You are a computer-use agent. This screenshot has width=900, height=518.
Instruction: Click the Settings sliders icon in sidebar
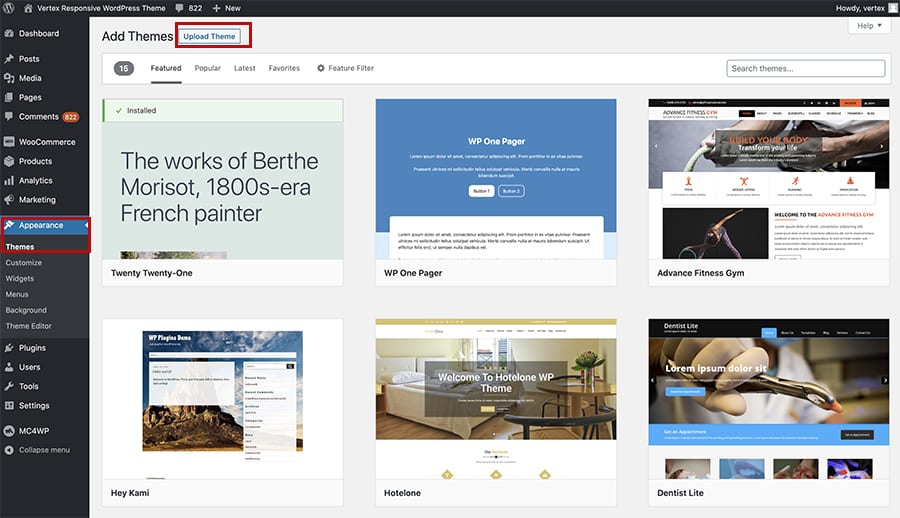tap(9, 405)
